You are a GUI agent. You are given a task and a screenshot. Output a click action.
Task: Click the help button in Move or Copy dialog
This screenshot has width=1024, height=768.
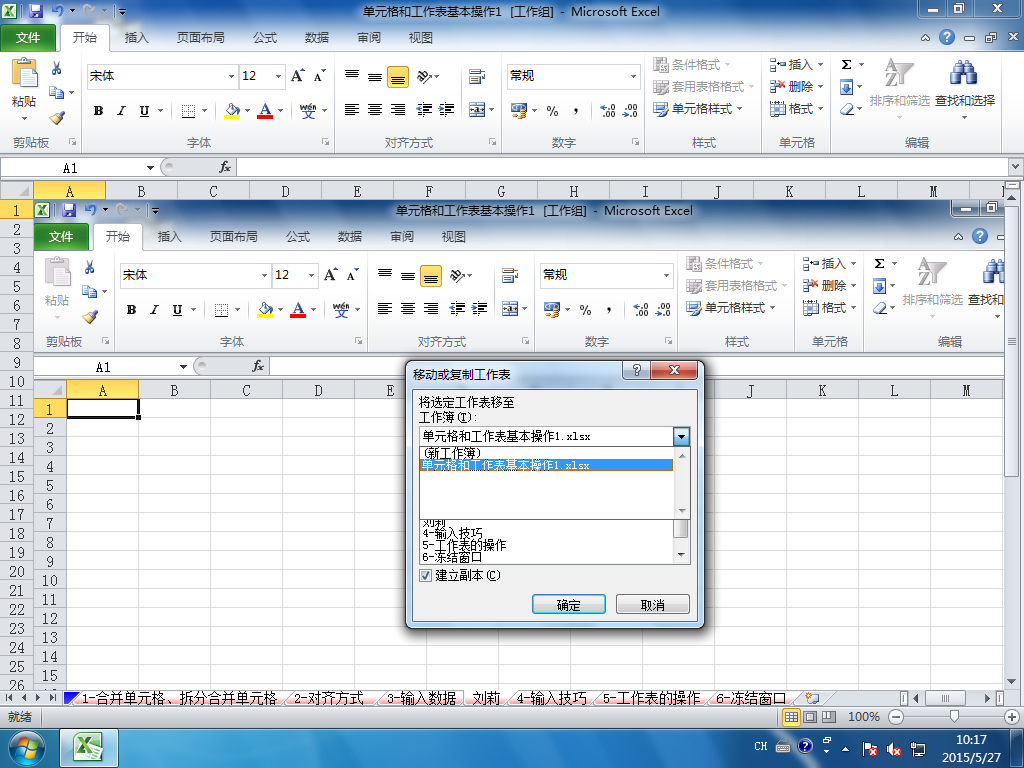click(637, 370)
